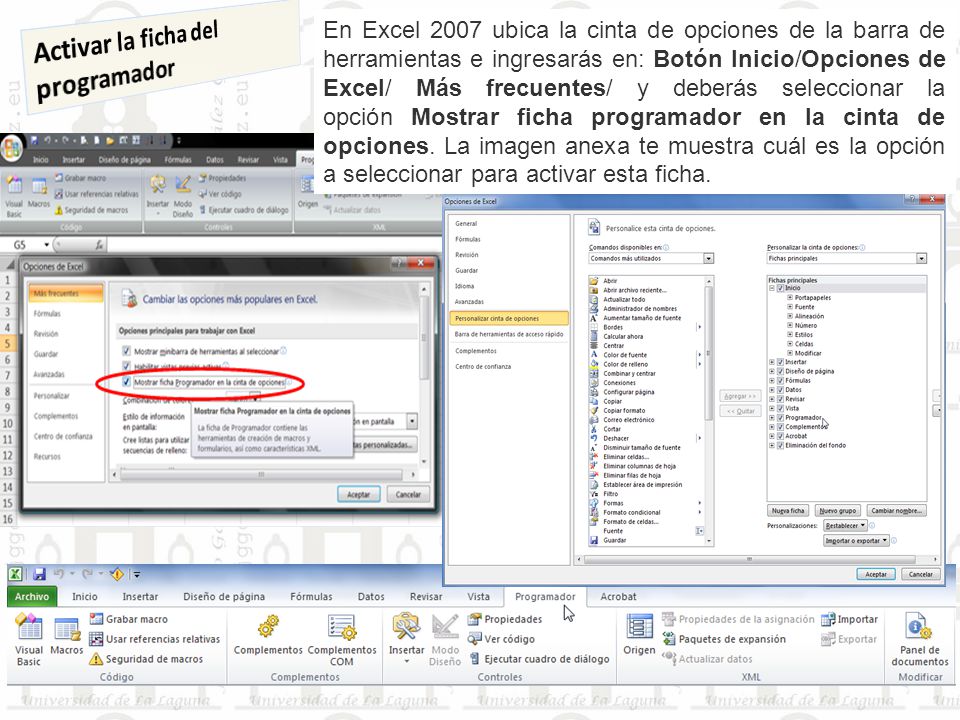Switch to the Acrobat tab
960x720 pixels.
pos(618,596)
